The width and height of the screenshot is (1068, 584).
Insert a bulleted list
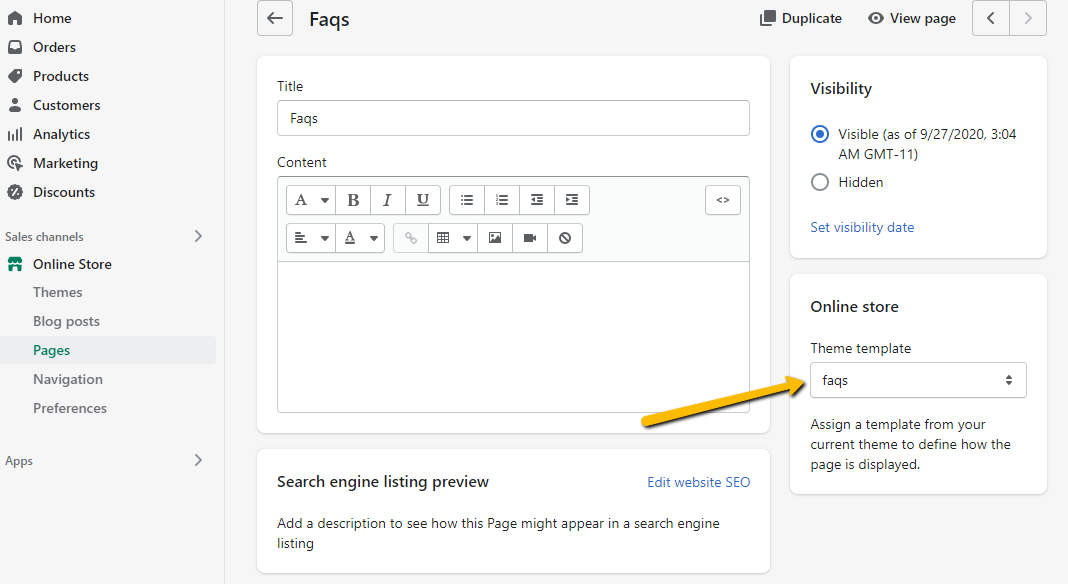[x=467, y=200]
